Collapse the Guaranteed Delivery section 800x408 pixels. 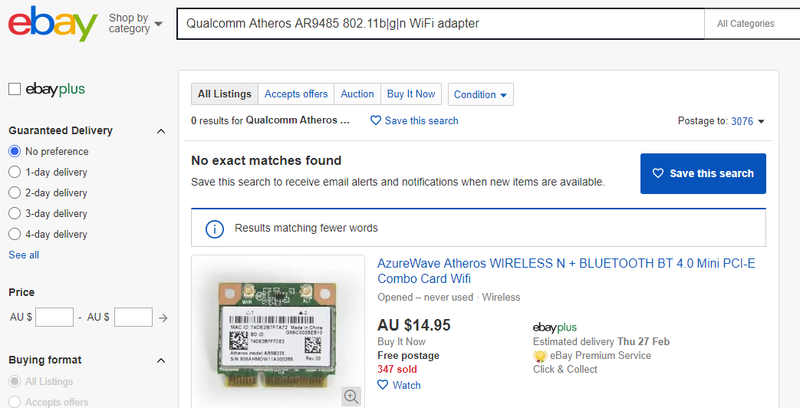162,131
